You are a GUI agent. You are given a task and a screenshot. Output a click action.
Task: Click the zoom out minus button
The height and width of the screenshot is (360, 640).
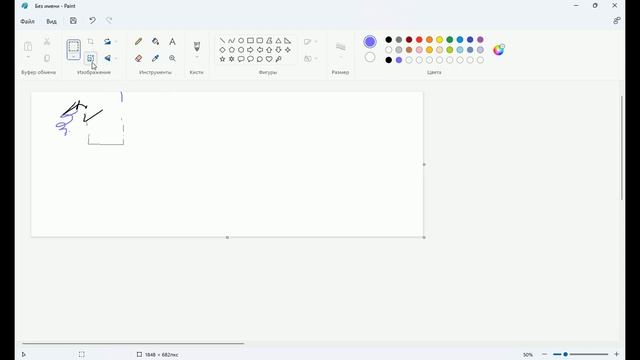(x=544, y=354)
